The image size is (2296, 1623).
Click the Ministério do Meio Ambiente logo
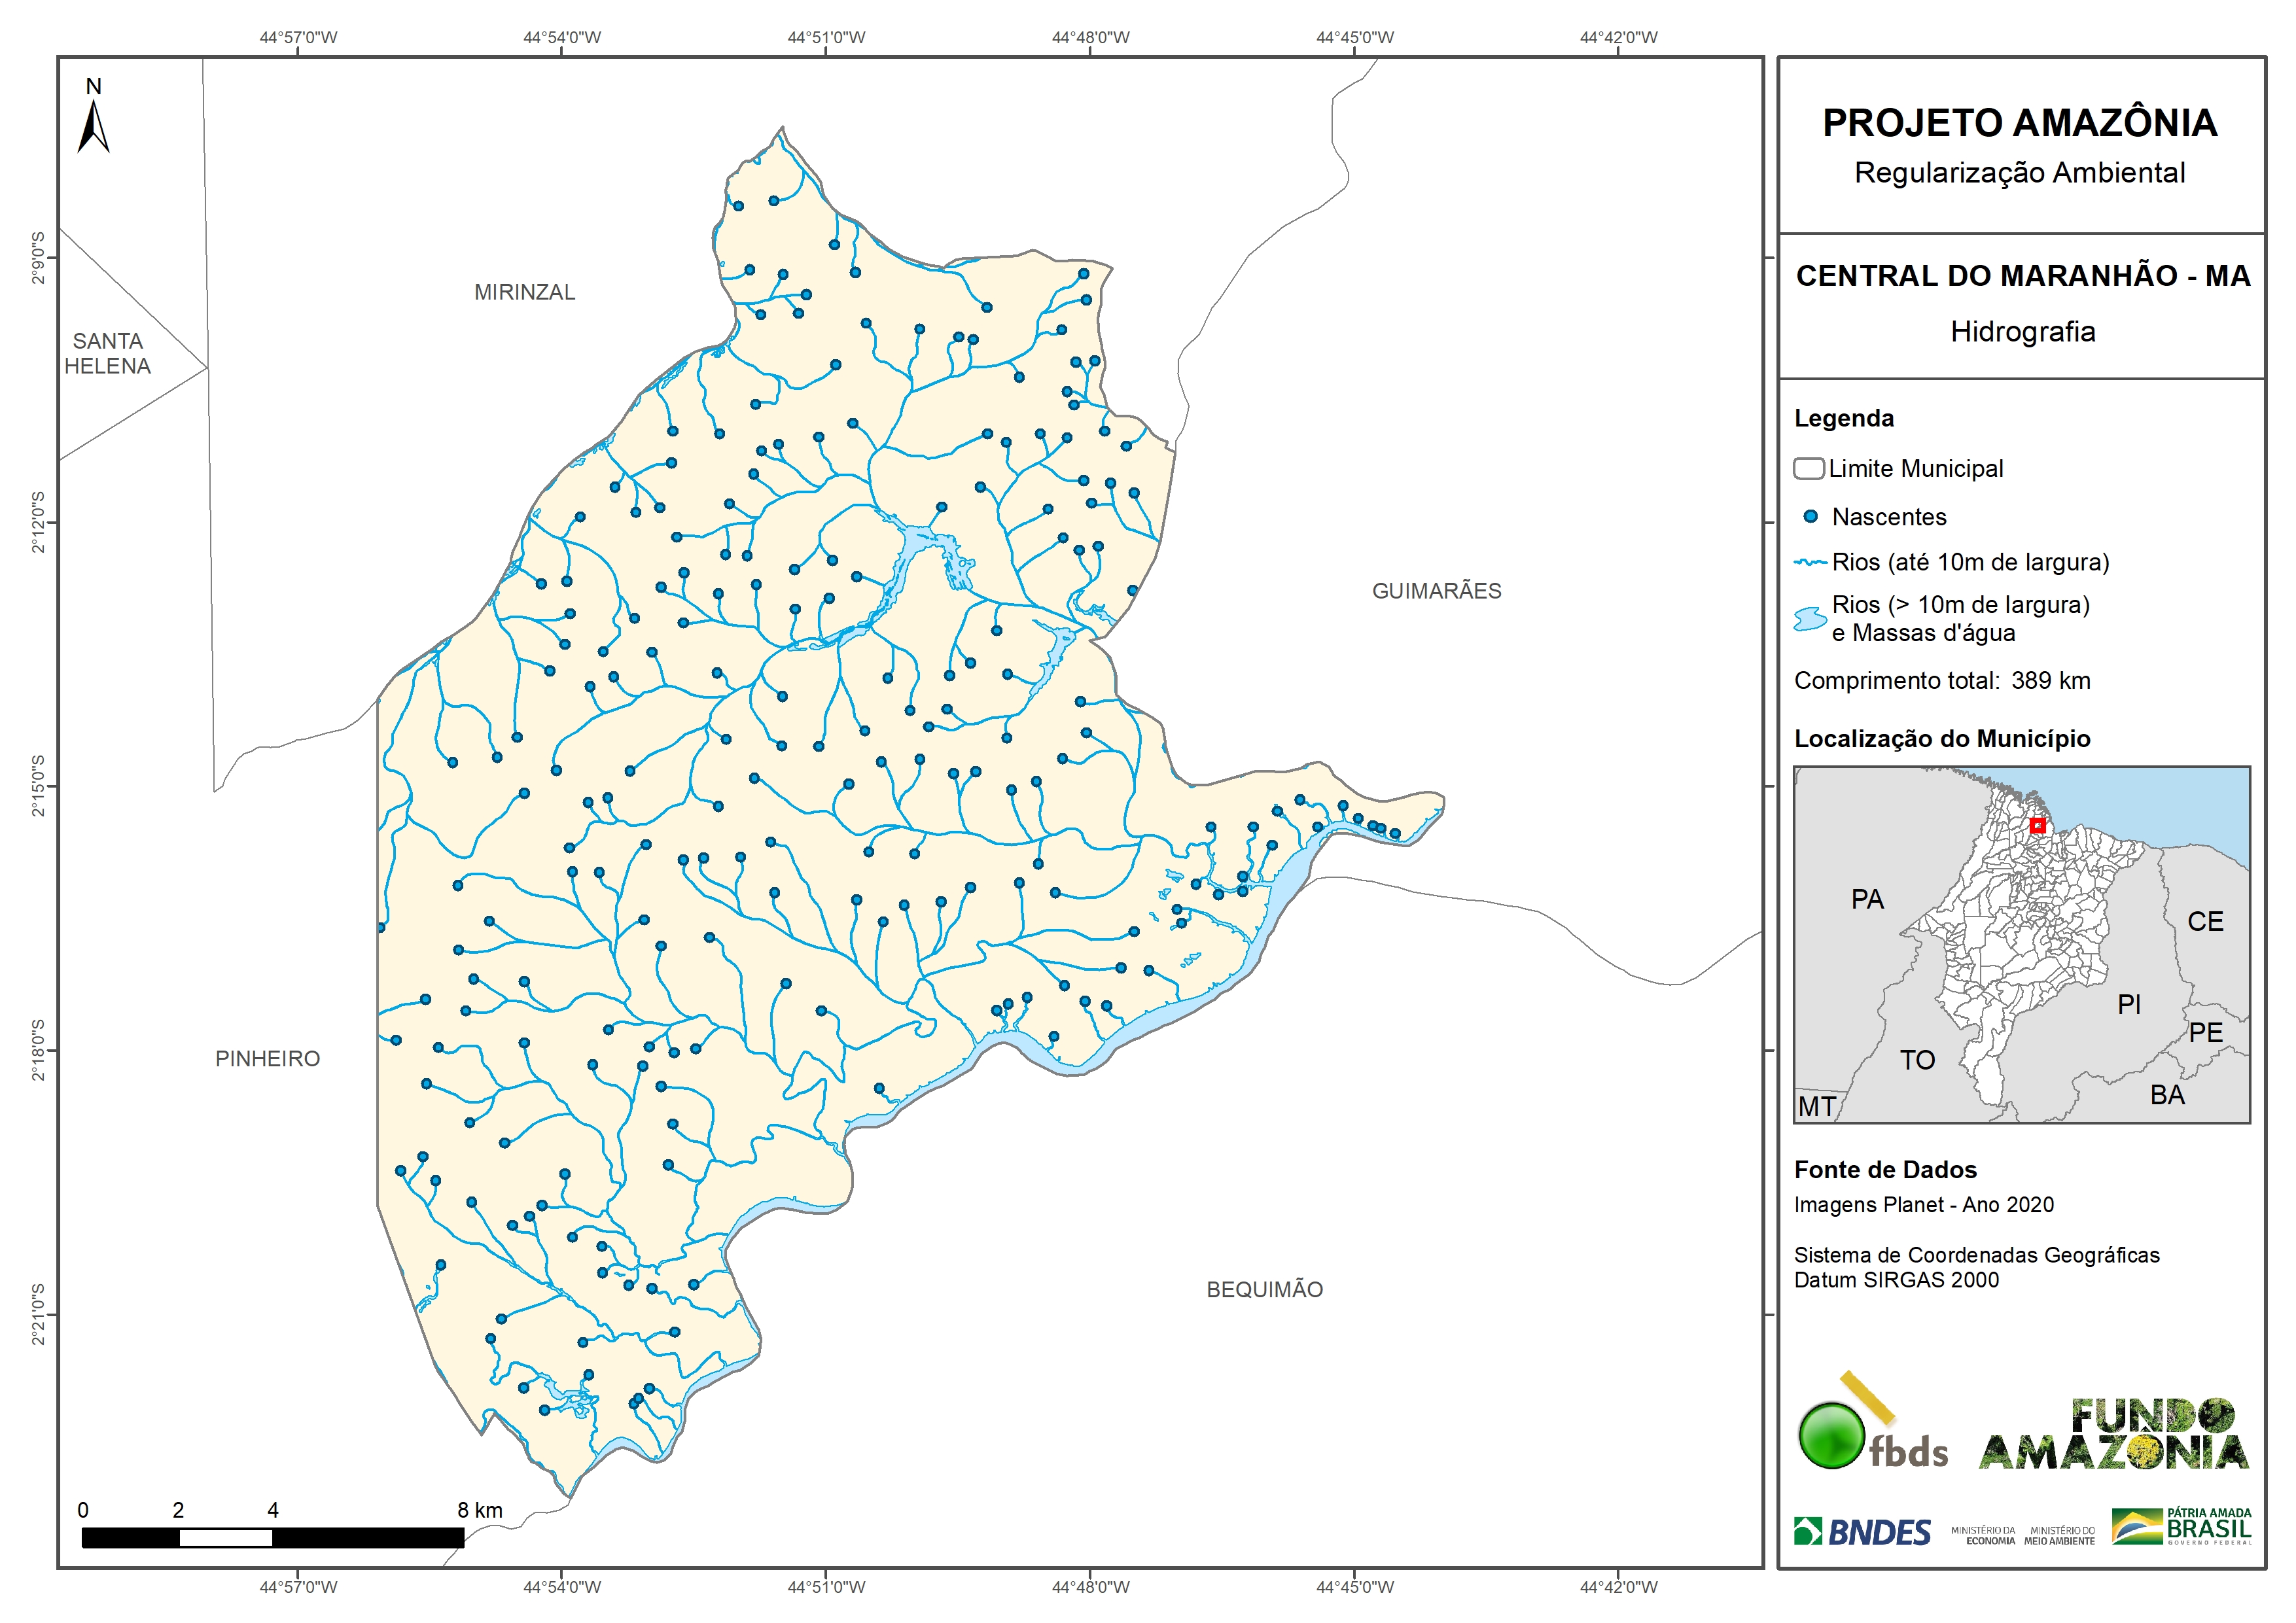(2059, 1536)
